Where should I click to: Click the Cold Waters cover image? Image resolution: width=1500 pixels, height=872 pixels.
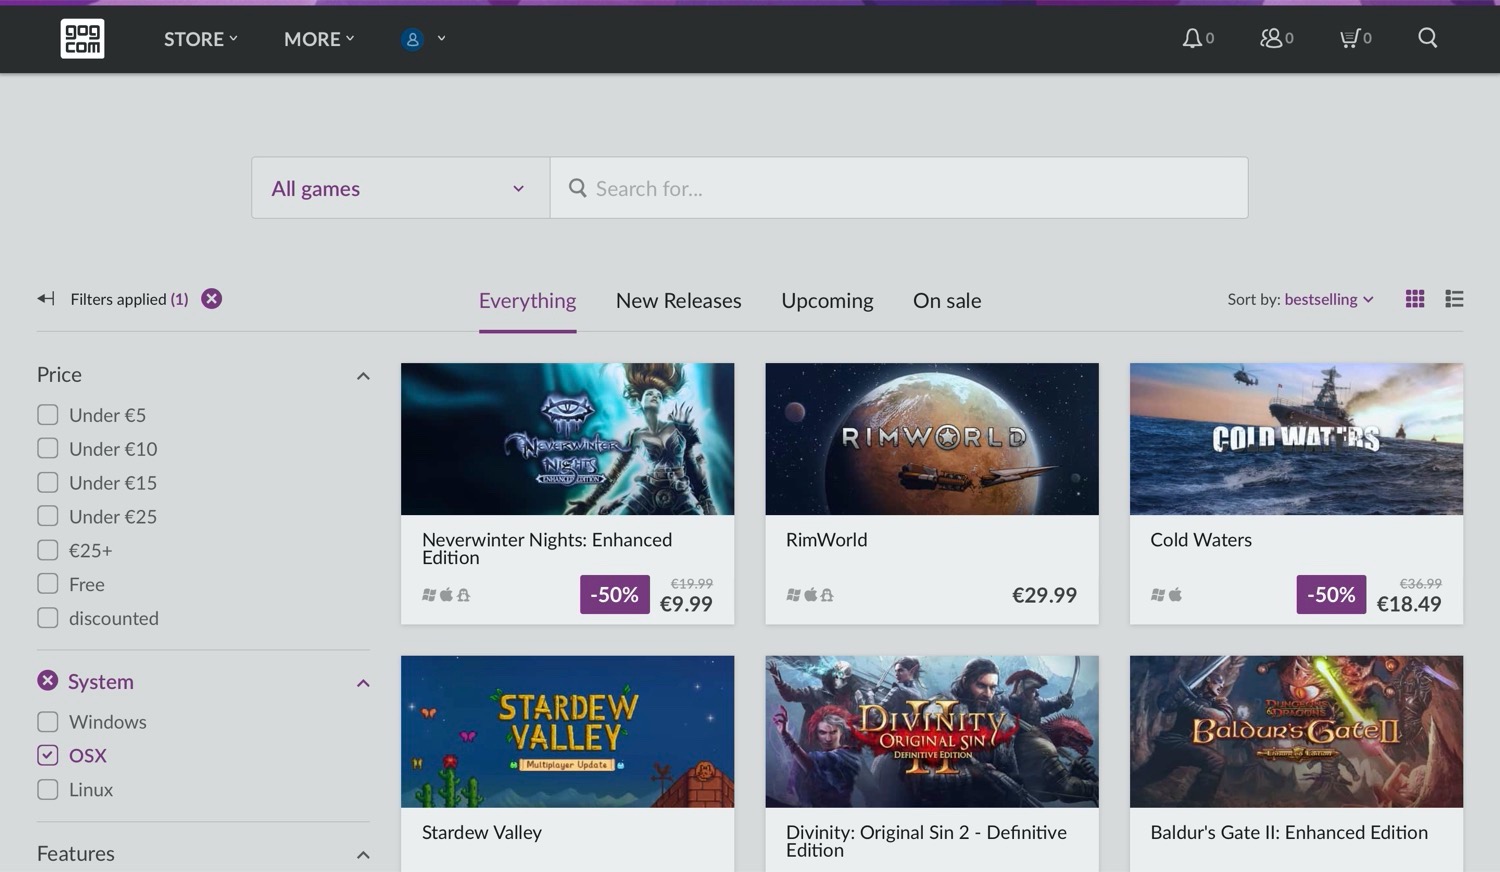pos(1296,439)
